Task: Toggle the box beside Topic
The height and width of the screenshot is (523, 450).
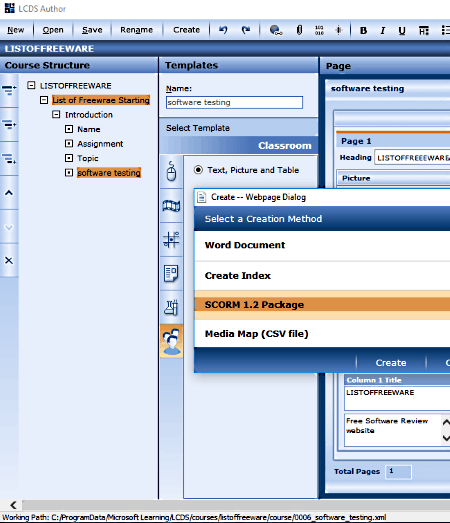Action: [x=69, y=158]
